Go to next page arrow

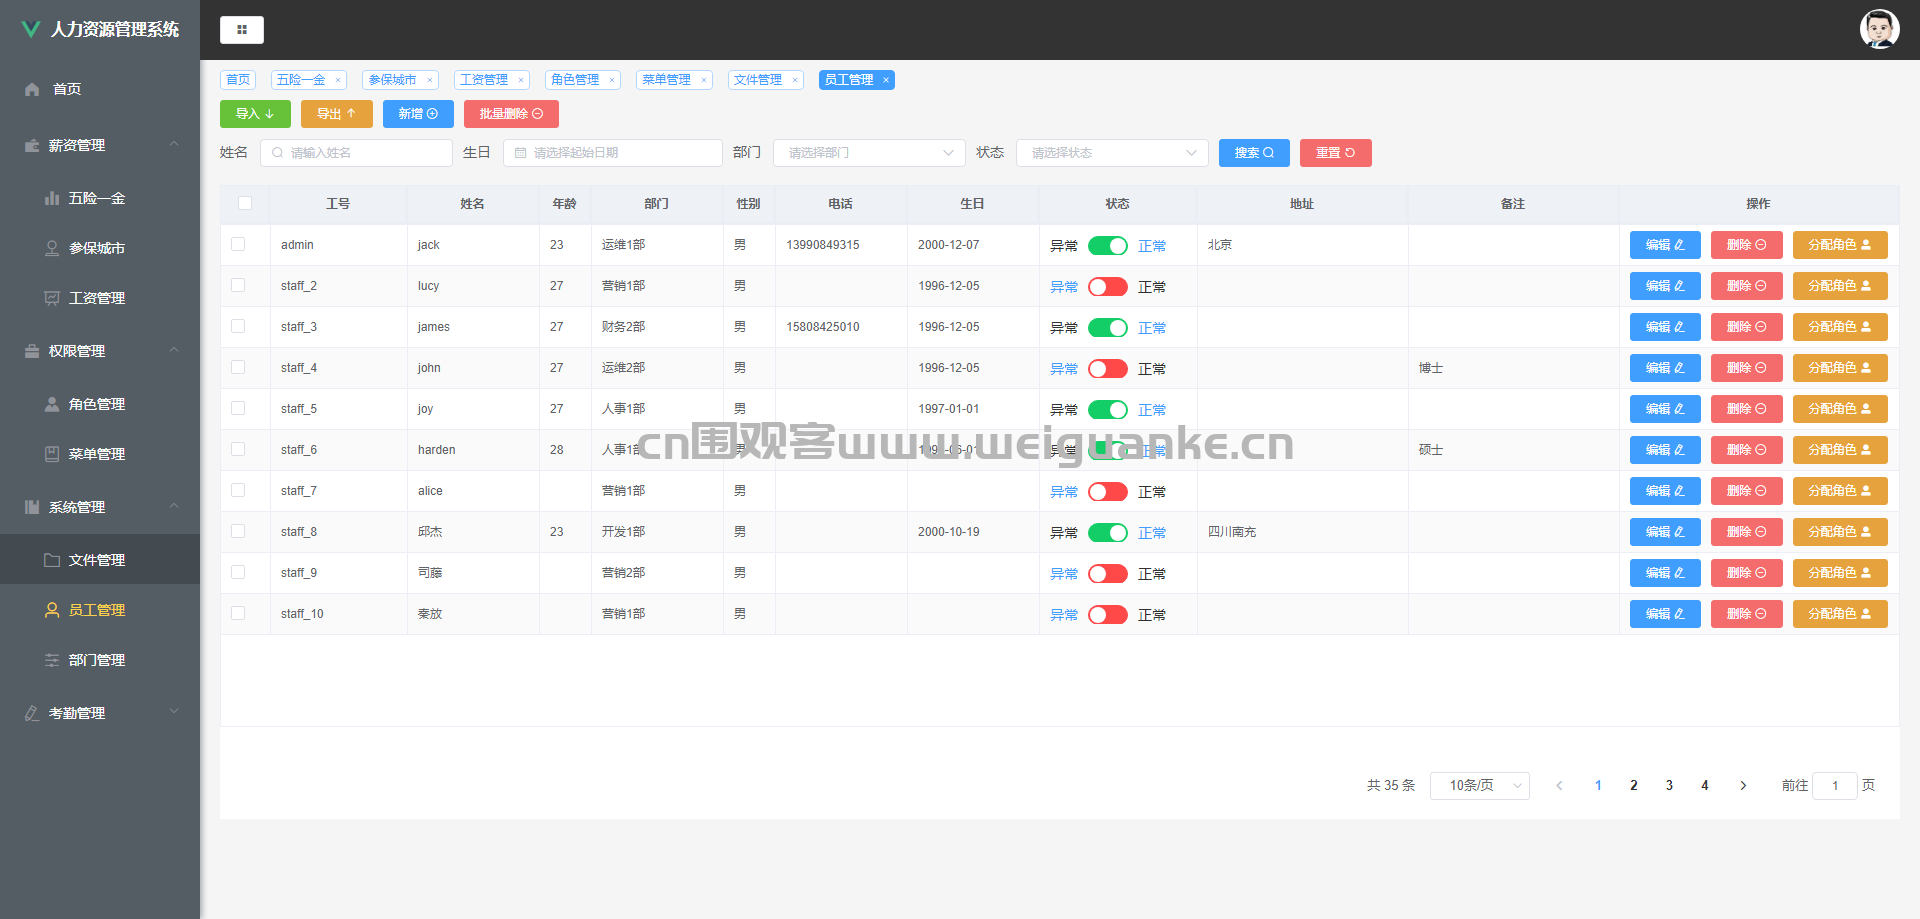[1743, 785]
